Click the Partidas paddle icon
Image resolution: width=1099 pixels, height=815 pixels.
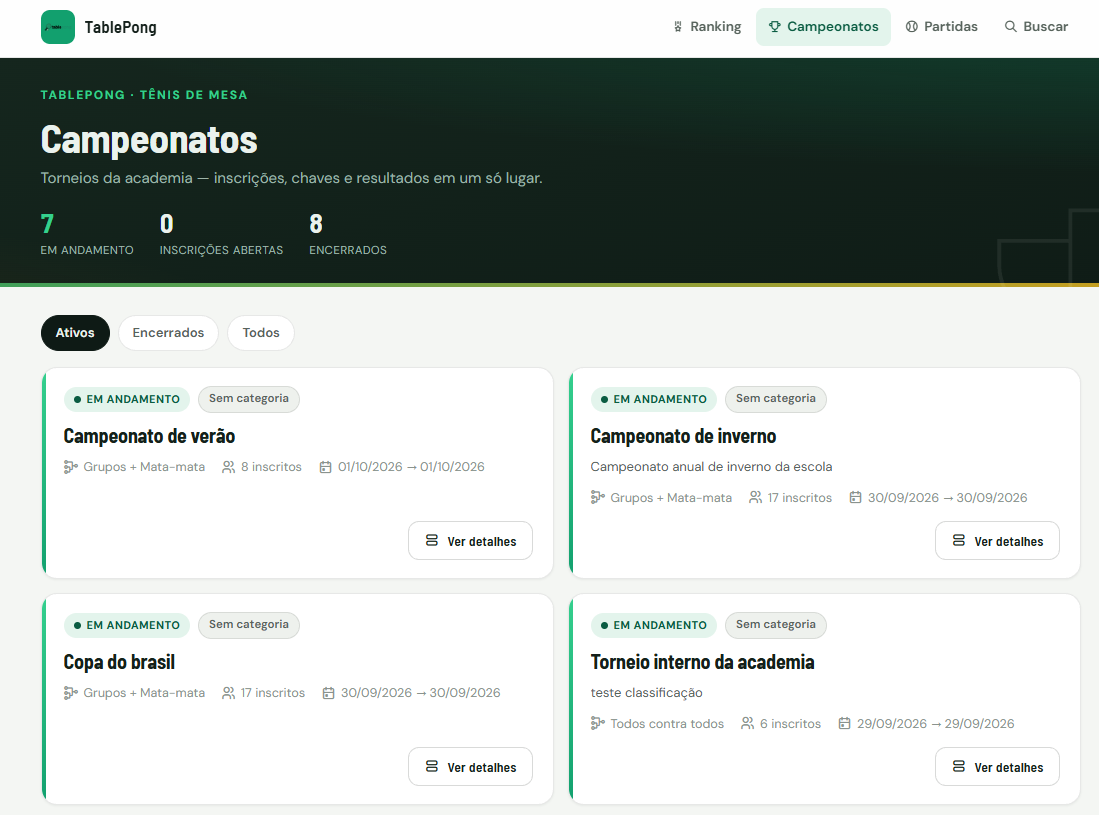tap(911, 27)
